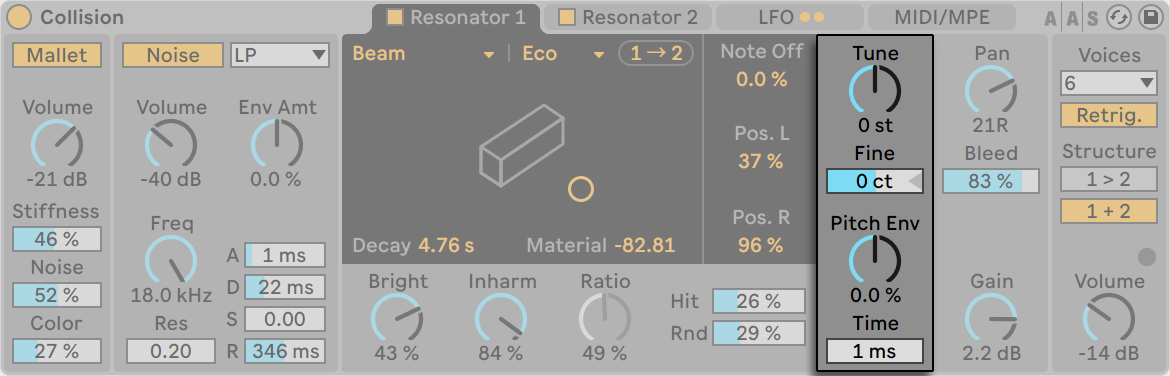Click the noise filter Freq knob
Viewport: 1170px width, 376px height.
(171, 261)
